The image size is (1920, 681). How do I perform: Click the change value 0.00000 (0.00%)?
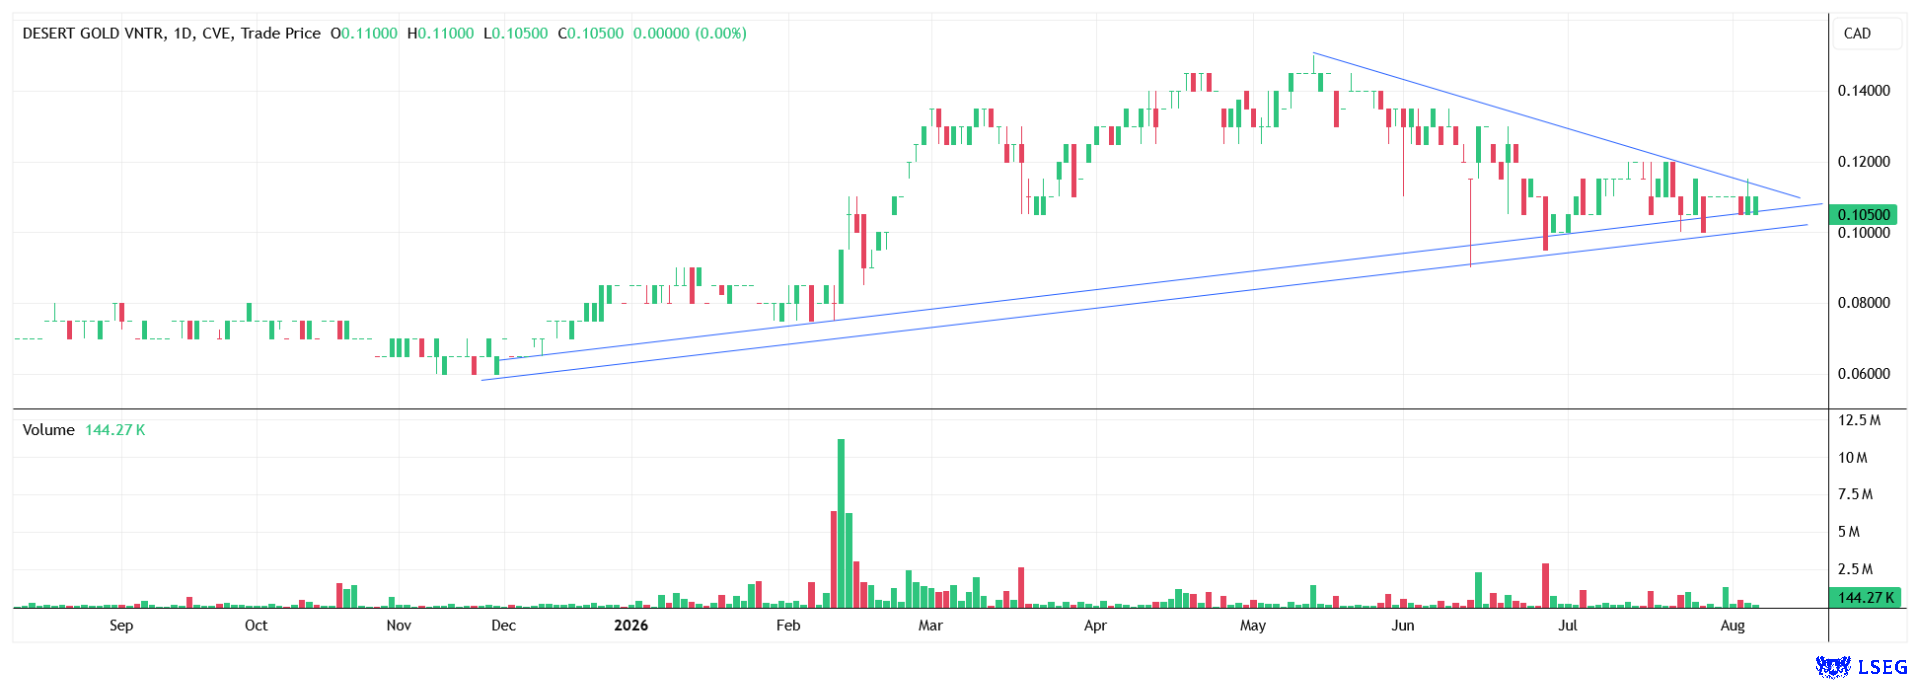[690, 33]
